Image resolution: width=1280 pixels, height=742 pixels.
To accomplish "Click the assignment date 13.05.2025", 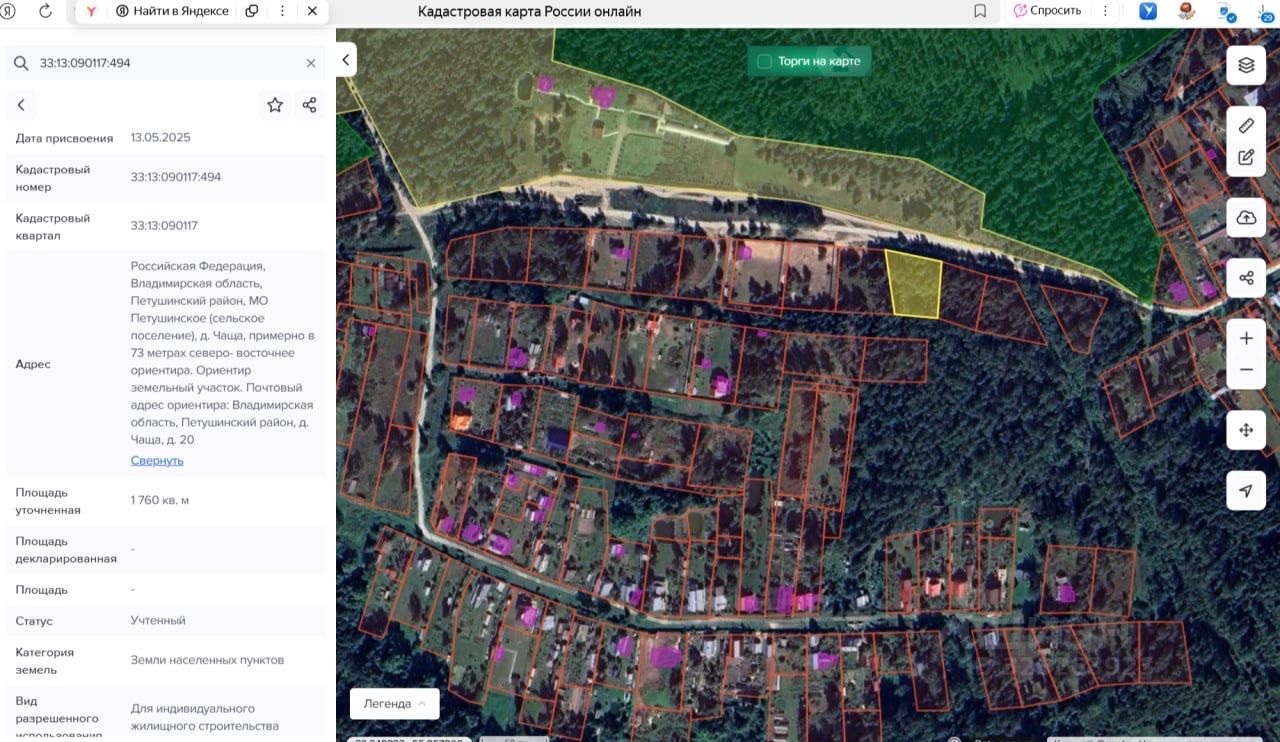I will click(160, 138).
